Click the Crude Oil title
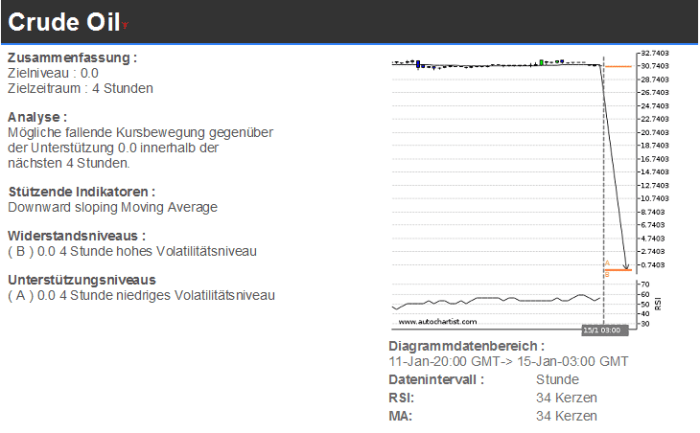The width and height of the screenshot is (700, 433). click(x=63, y=22)
